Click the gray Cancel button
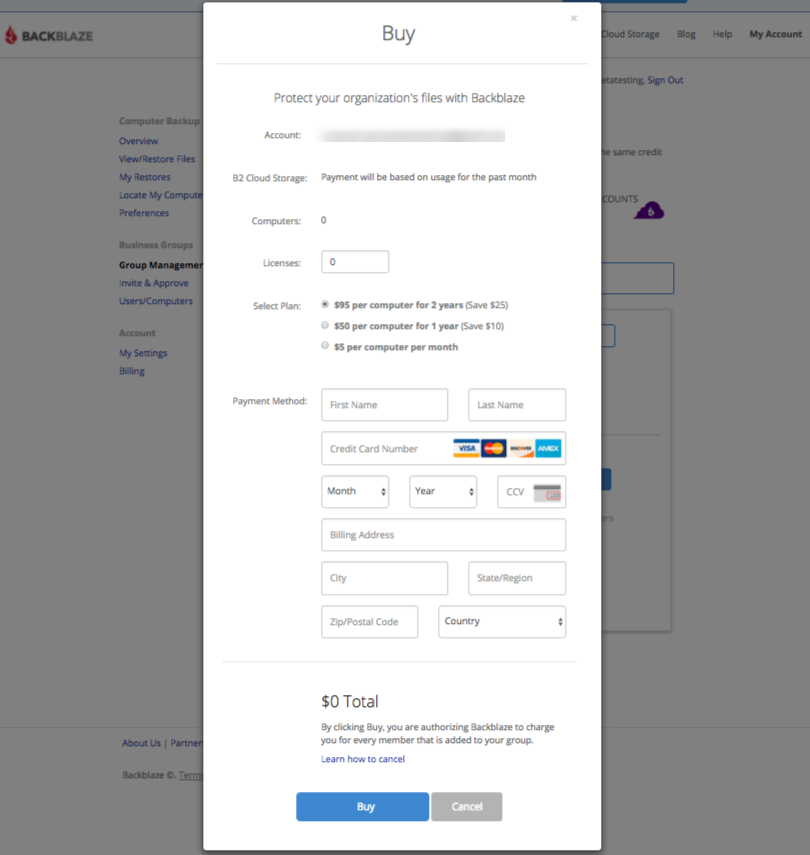The height and width of the screenshot is (855, 810). coord(467,806)
